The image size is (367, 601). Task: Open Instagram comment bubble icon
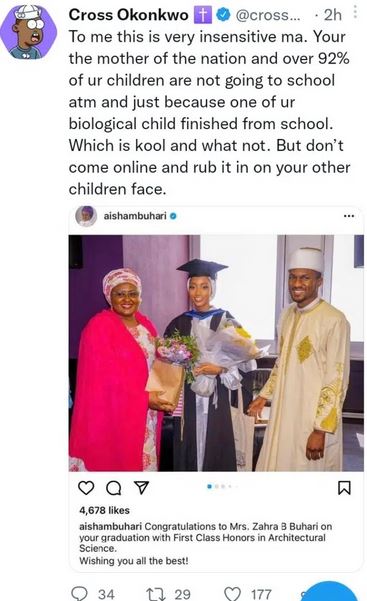(x=114, y=488)
